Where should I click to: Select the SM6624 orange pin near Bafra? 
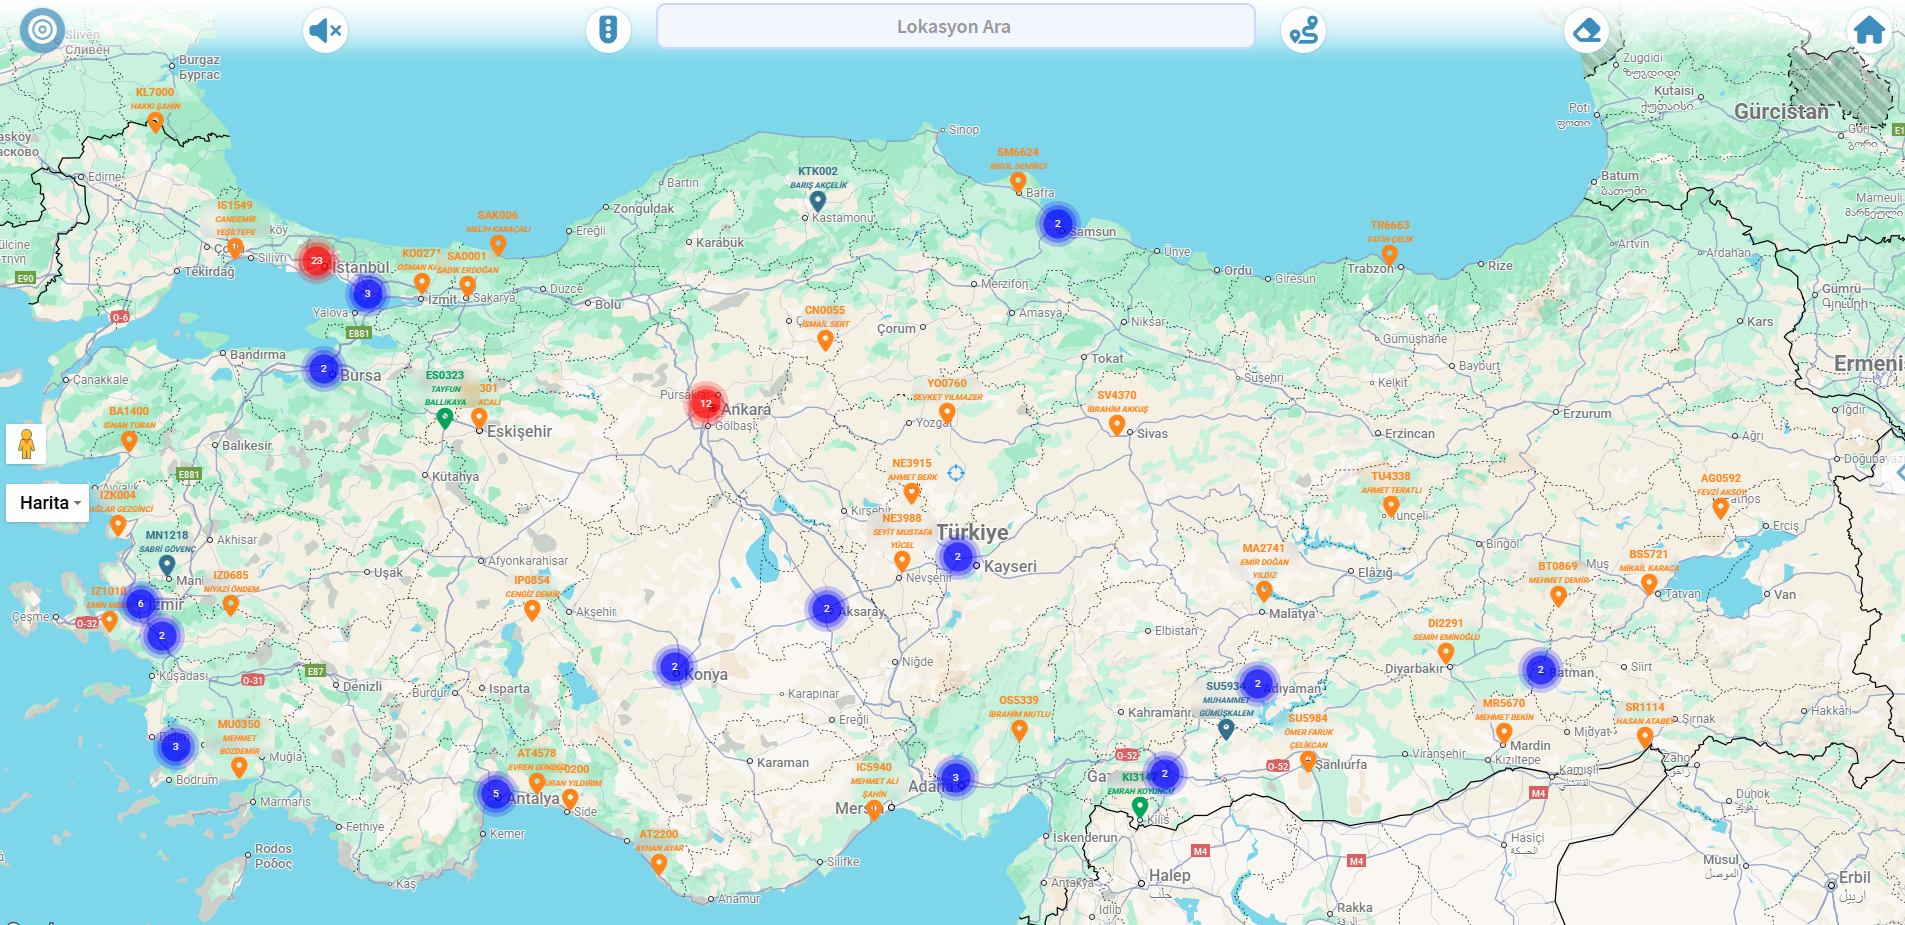point(1017,181)
